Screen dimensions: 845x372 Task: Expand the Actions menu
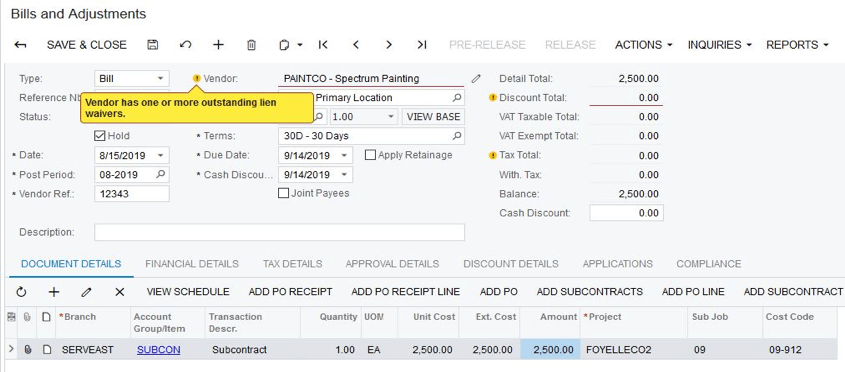[x=644, y=45]
